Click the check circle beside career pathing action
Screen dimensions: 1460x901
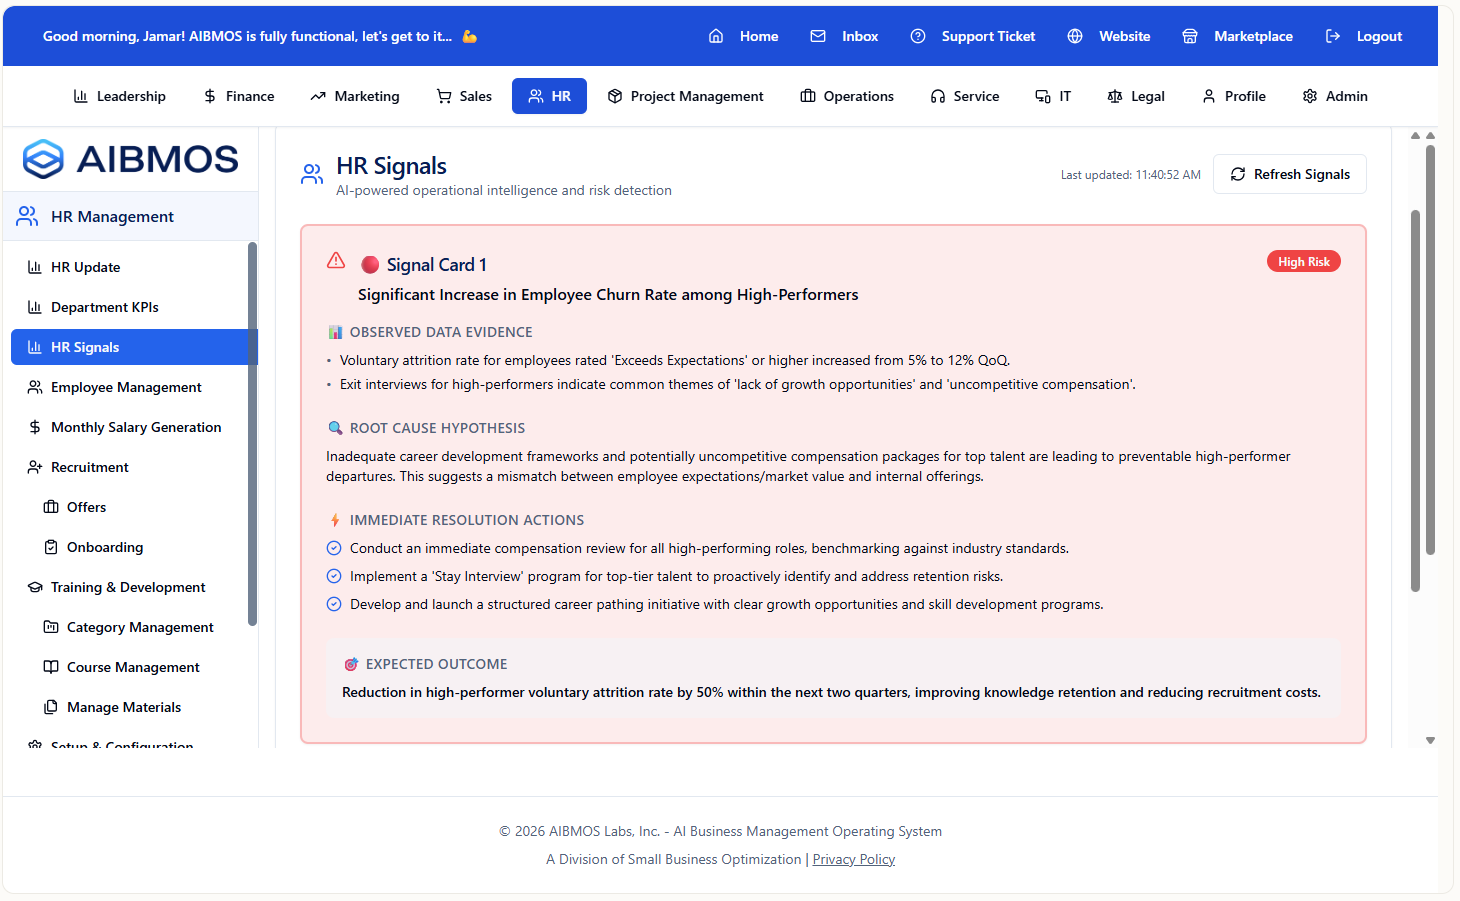[334, 604]
